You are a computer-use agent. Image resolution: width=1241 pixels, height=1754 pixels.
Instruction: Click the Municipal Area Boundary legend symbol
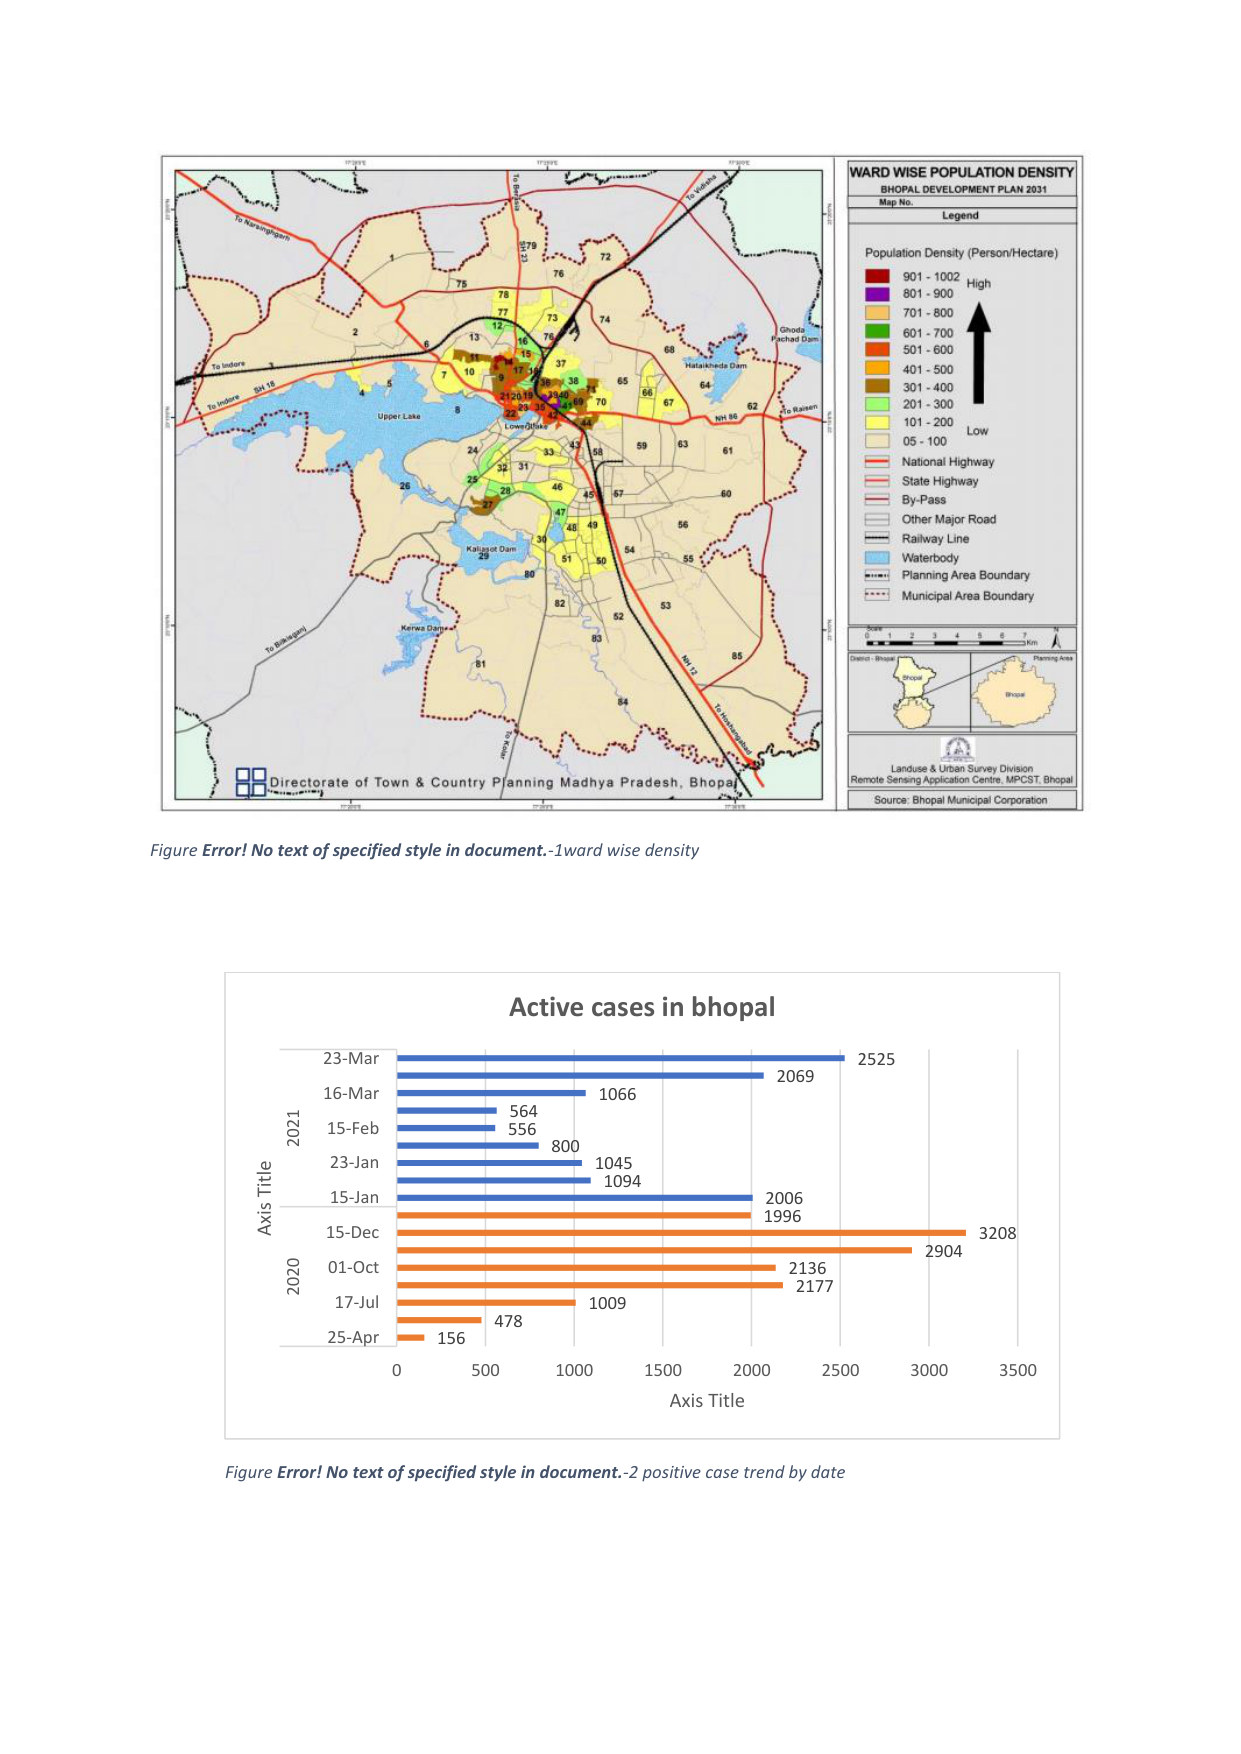pos(877,595)
